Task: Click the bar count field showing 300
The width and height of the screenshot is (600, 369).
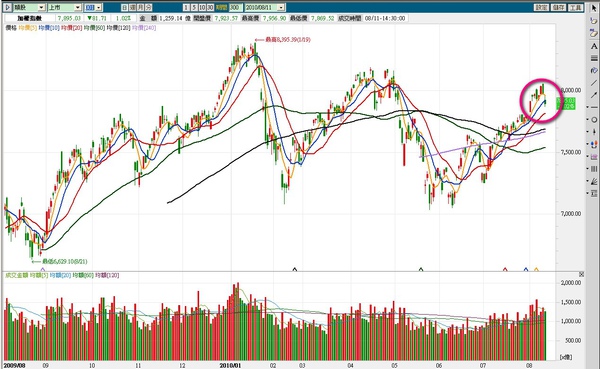Action: [235, 7]
